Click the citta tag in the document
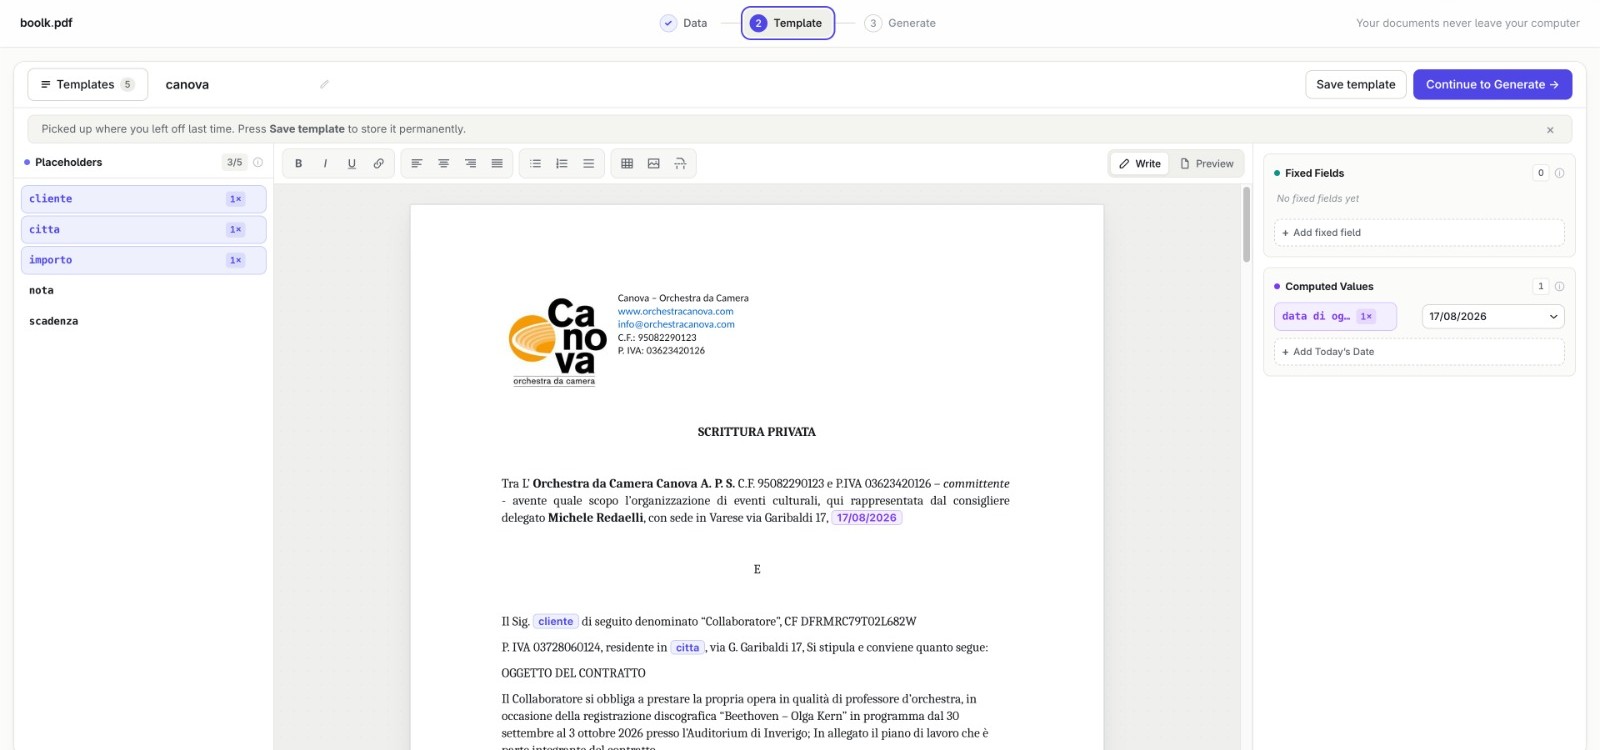 pos(688,648)
